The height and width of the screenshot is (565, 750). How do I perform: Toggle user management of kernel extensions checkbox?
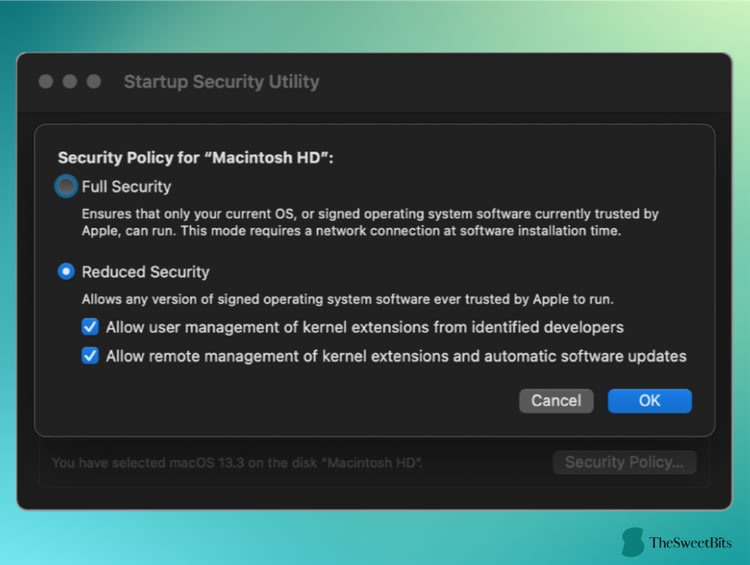90,327
